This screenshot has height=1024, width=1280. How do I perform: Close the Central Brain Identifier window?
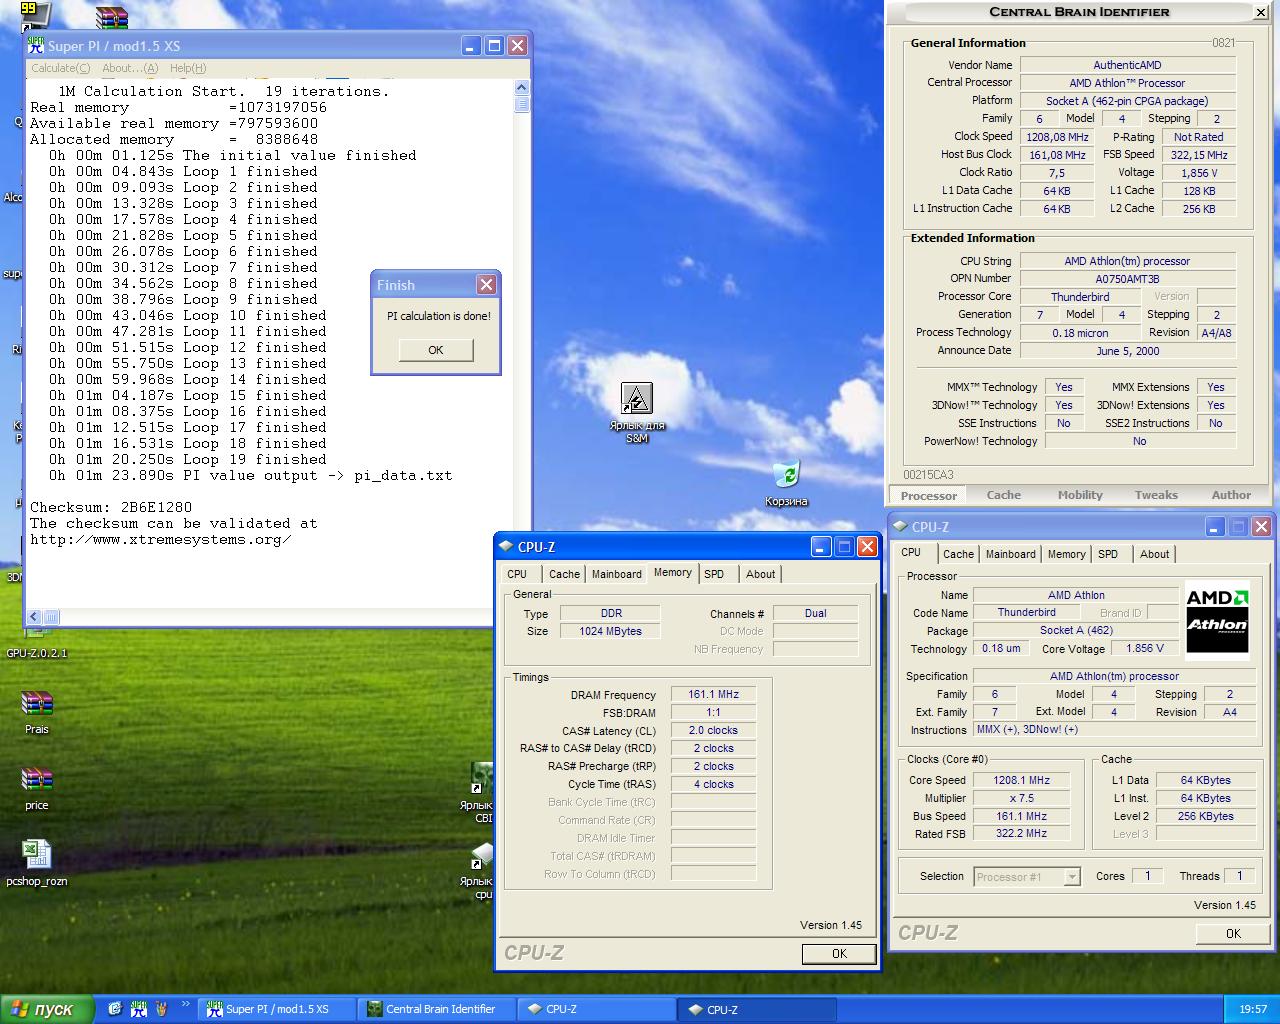coord(1260,12)
